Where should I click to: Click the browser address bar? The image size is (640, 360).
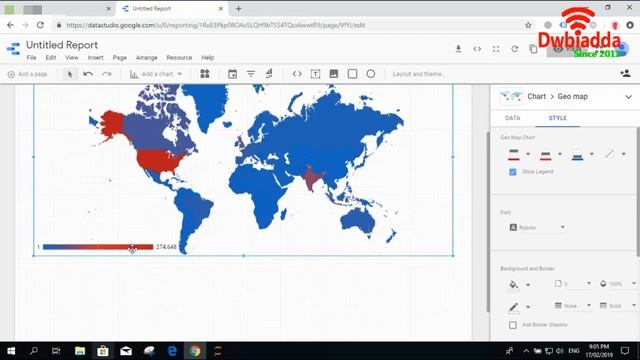pos(286,25)
